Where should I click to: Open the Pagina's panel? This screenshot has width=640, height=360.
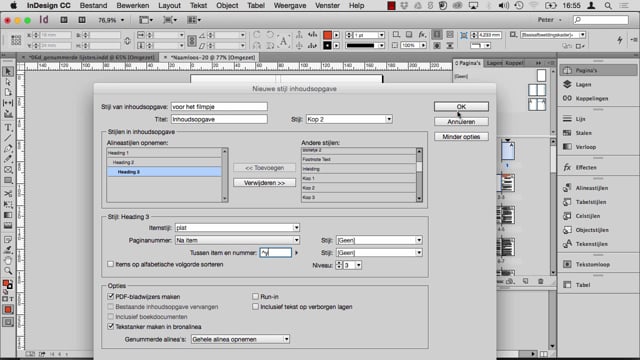(598, 70)
